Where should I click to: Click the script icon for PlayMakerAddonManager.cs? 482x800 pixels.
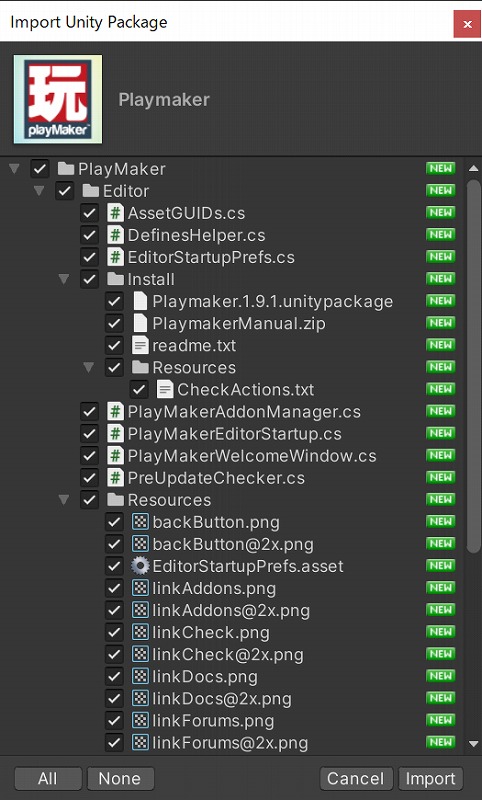pos(115,412)
